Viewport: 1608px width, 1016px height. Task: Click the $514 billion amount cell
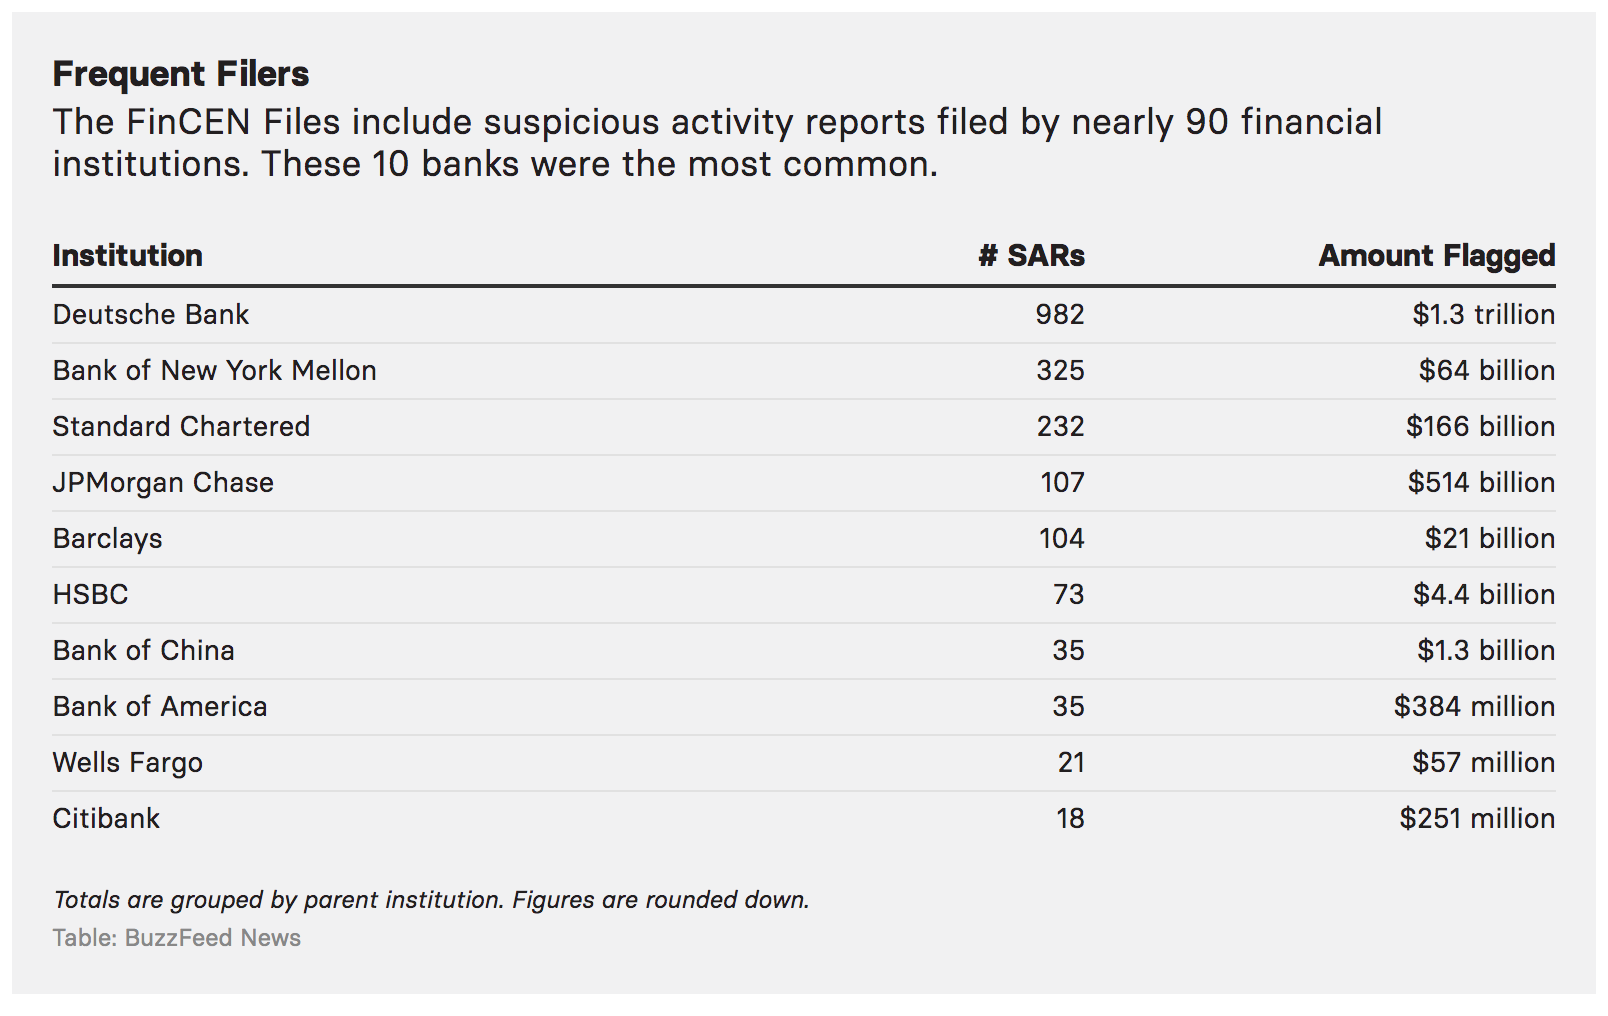point(1481,483)
